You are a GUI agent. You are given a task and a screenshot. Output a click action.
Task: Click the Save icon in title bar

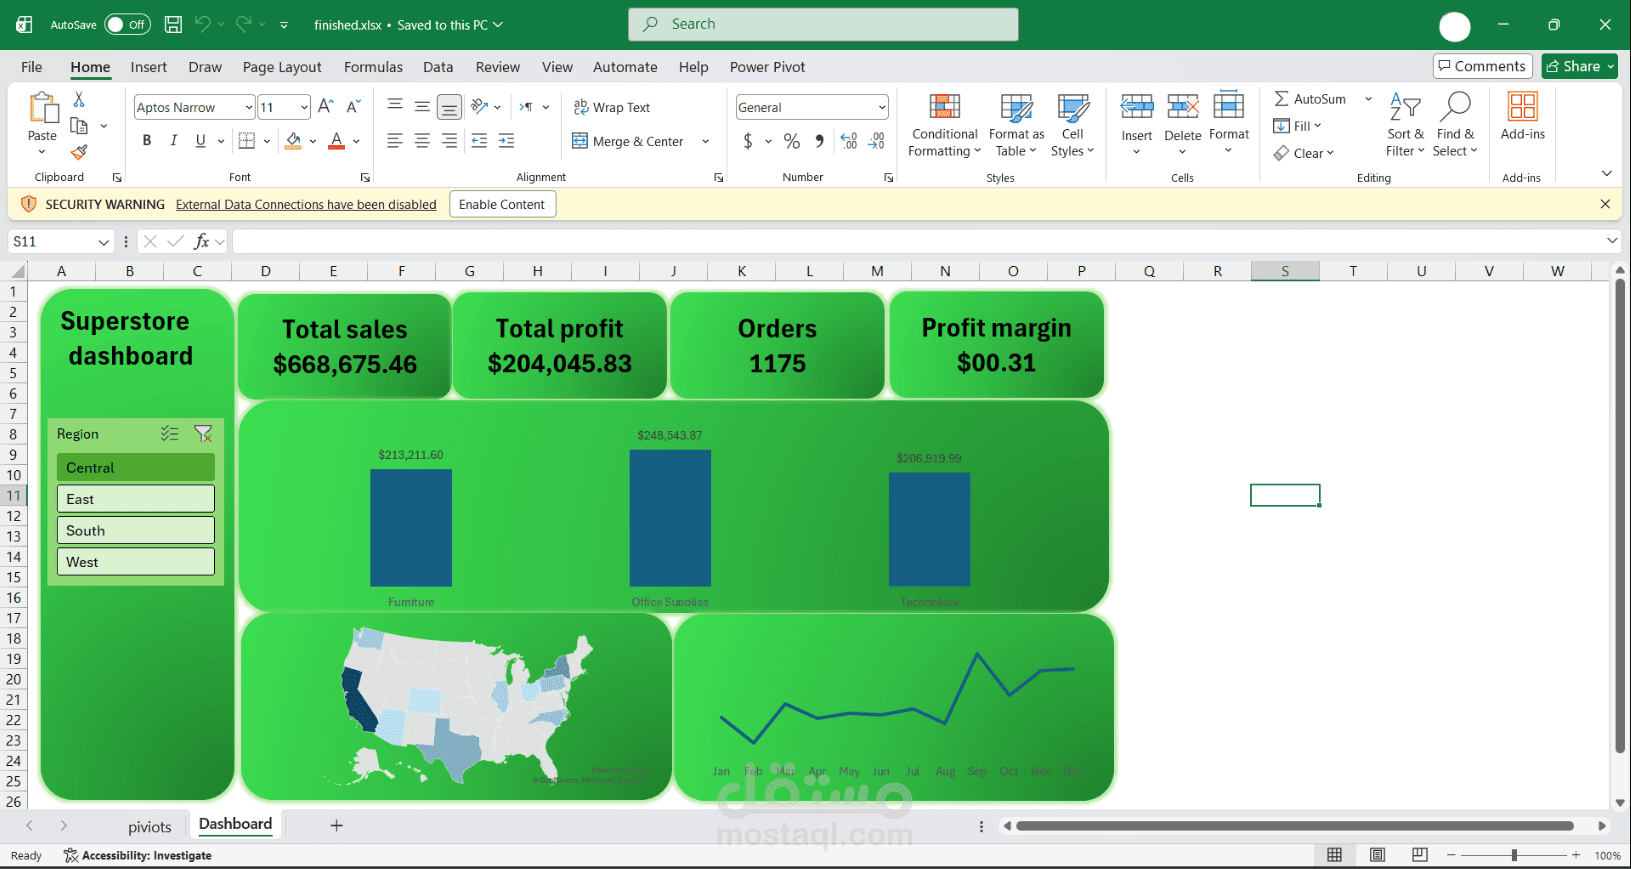point(173,24)
